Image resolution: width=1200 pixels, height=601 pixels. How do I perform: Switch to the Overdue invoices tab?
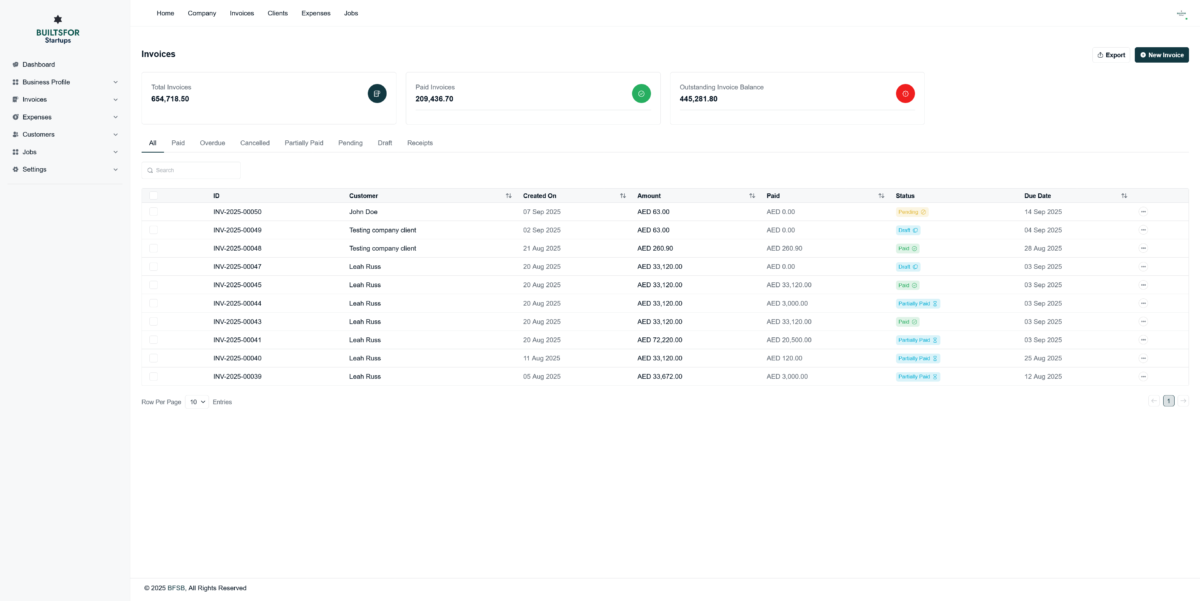[x=212, y=143]
